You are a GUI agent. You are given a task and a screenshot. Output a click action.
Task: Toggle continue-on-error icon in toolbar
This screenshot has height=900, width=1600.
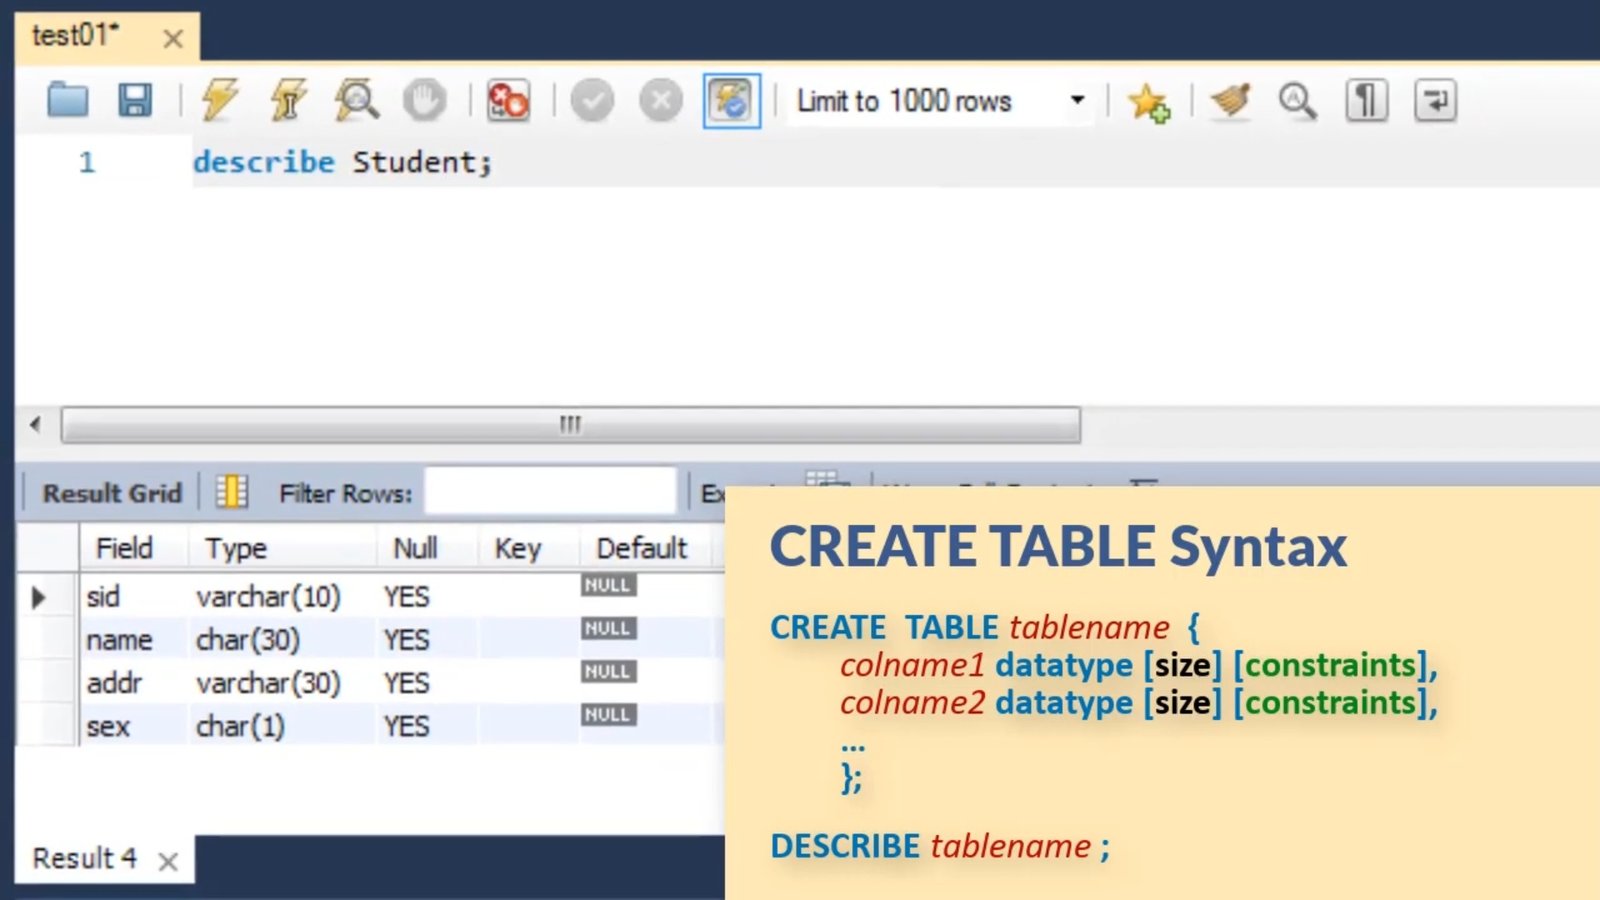508,101
